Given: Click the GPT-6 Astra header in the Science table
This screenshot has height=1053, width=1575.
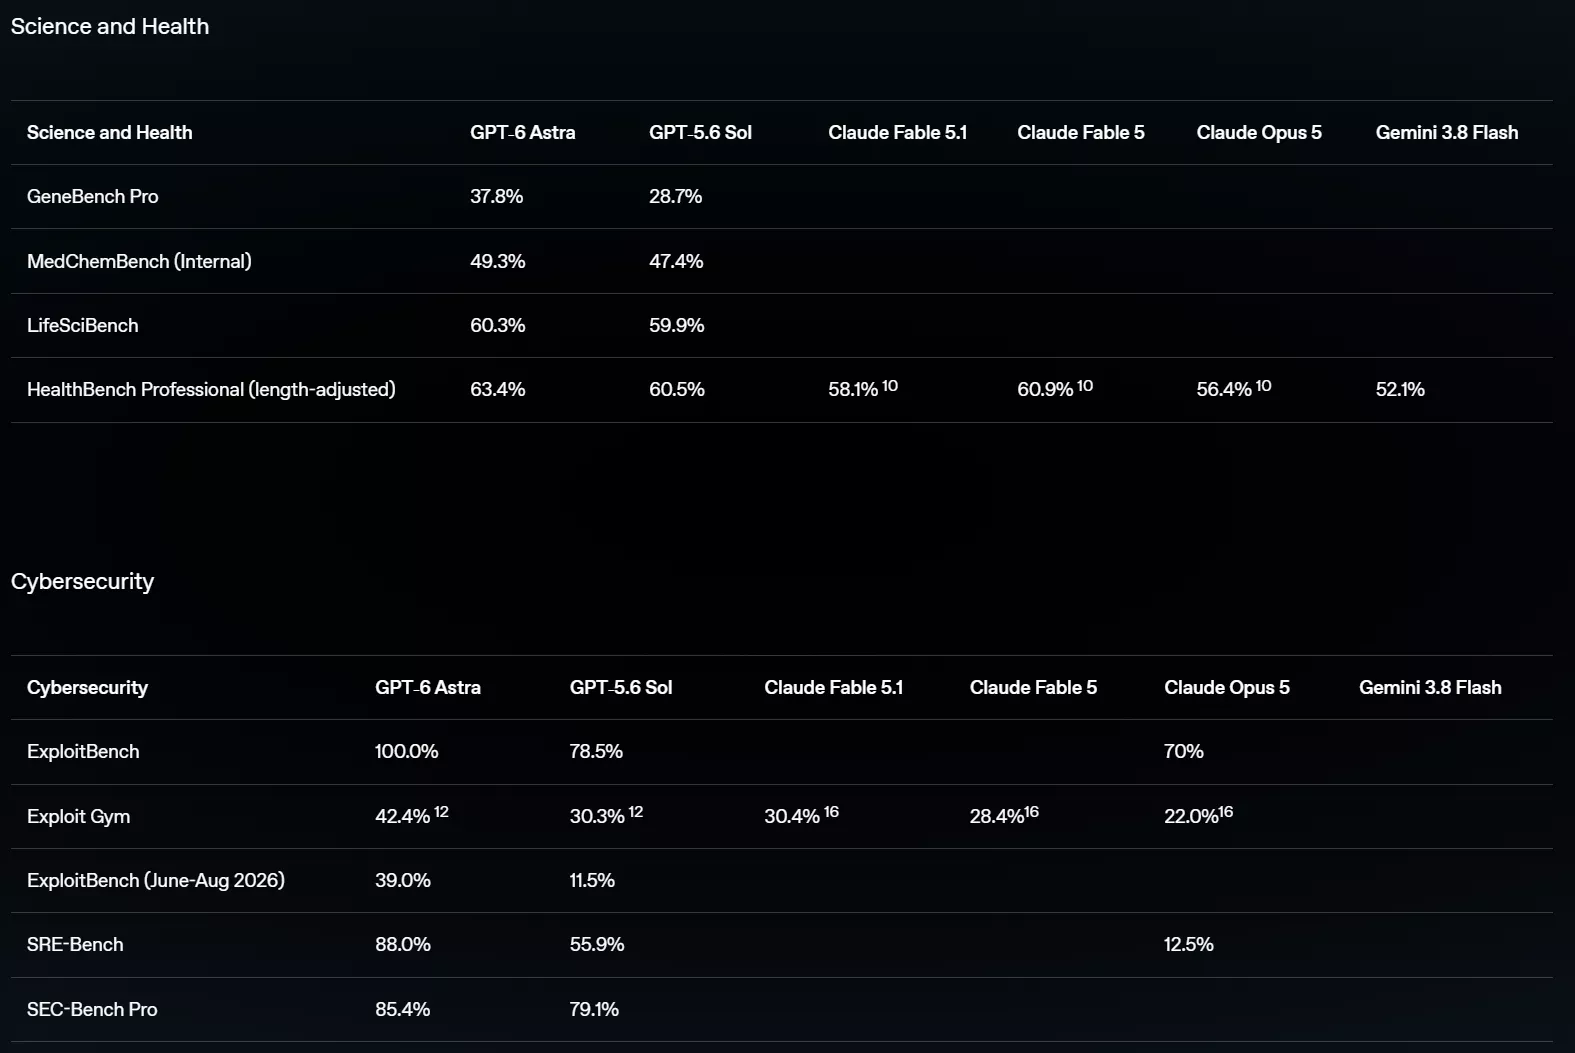Looking at the screenshot, I should (x=523, y=133).
